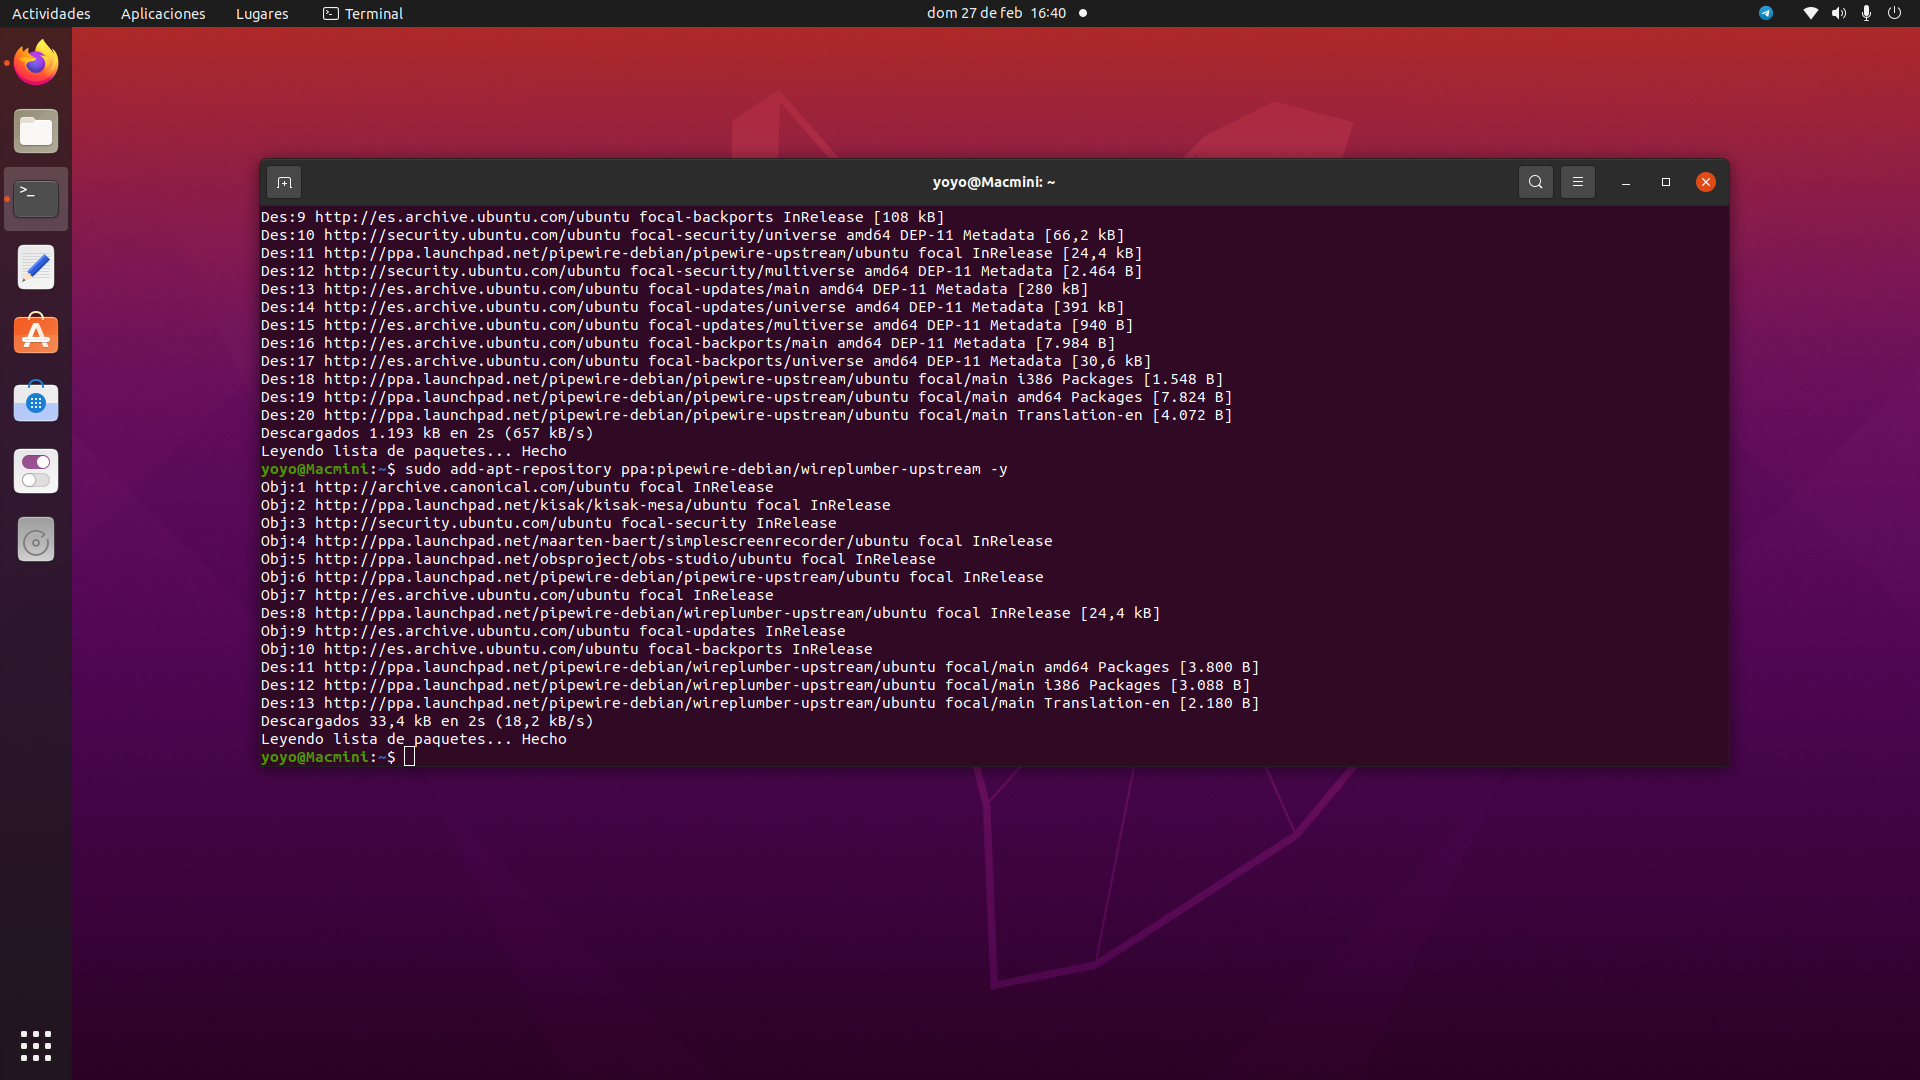Viewport: 1920px width, 1080px height.
Task: Open the Aplicaciones menu
Action: click(x=163, y=13)
